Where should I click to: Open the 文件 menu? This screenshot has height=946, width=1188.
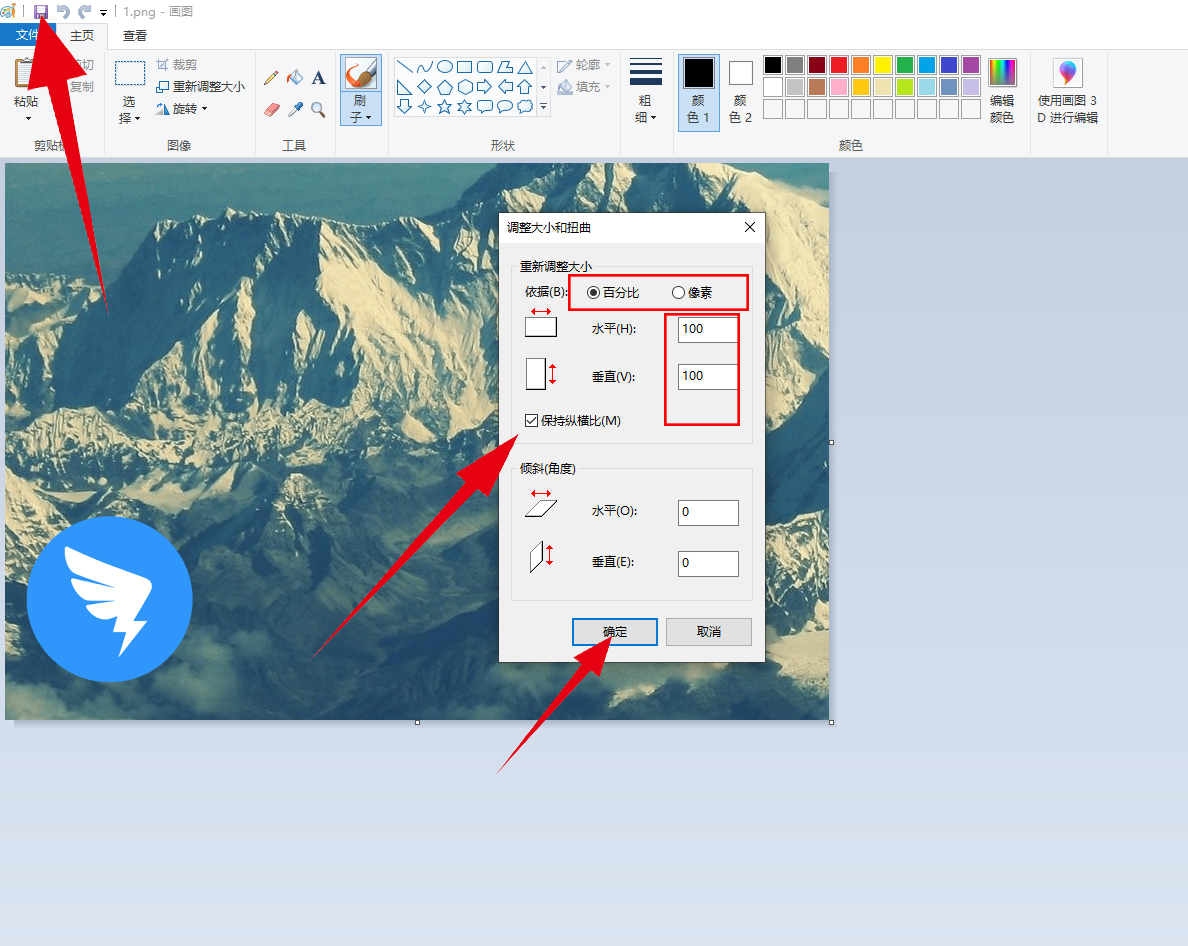(x=27, y=35)
